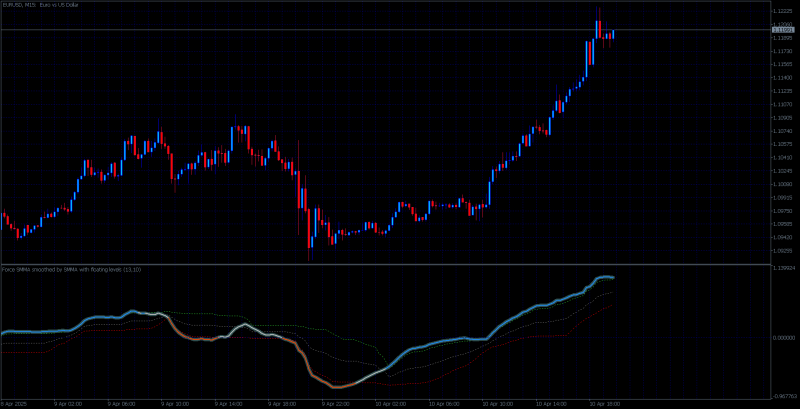The image size is (800, 409).
Task: Click the 8 Apr 2025 date label
Action: point(13,404)
